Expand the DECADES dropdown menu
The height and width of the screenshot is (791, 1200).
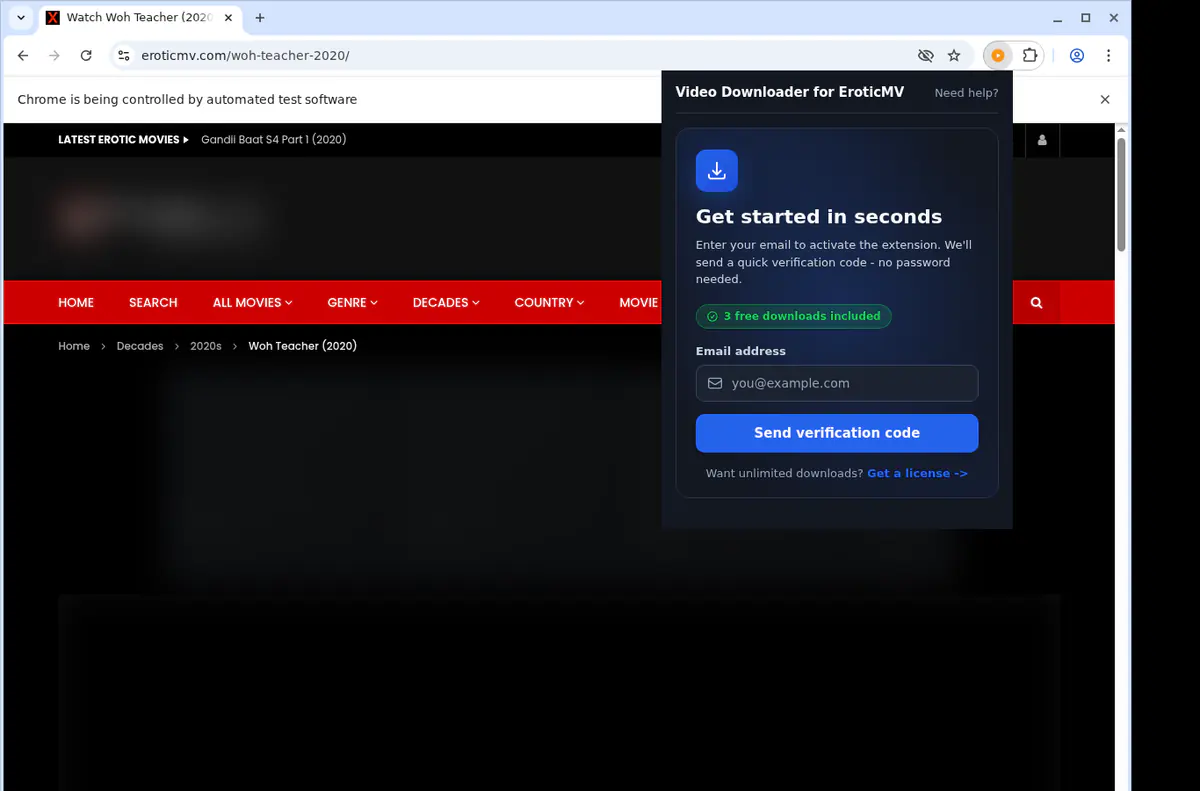click(446, 302)
